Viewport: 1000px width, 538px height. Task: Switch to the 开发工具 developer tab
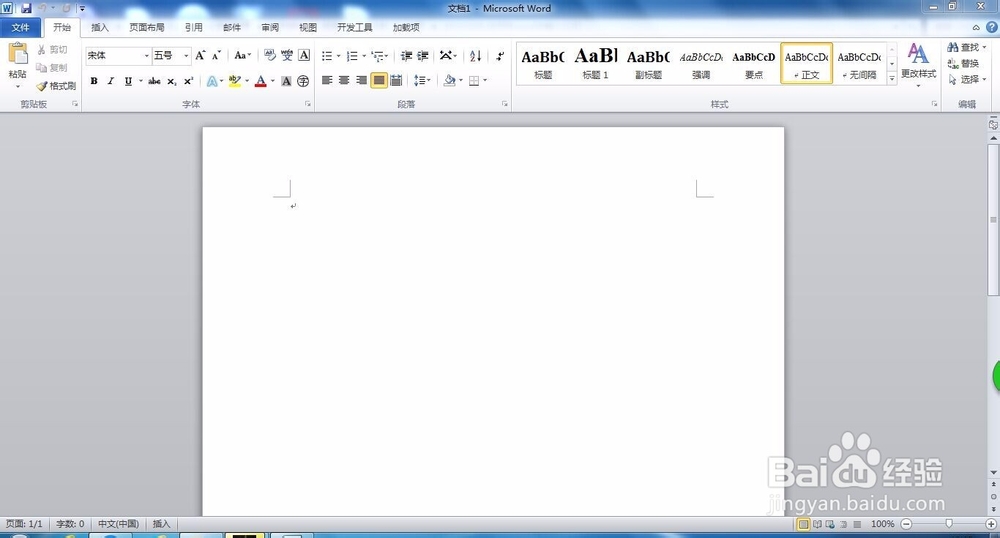[x=355, y=27]
